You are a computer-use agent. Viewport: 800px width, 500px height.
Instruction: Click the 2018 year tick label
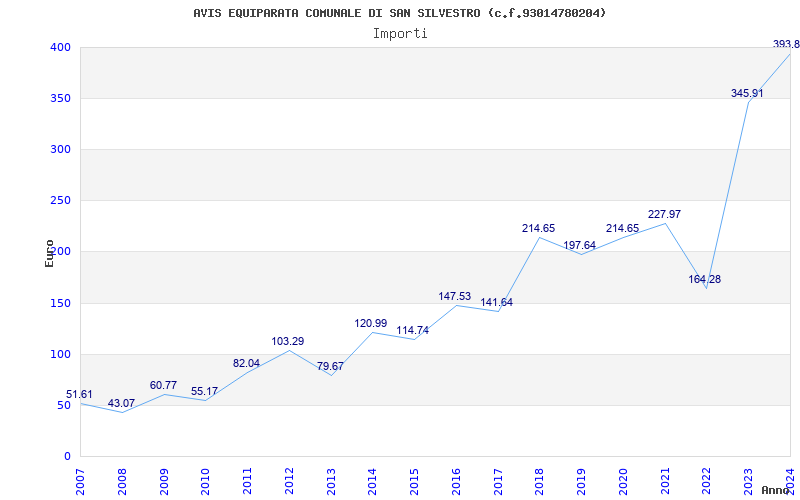[x=540, y=482]
